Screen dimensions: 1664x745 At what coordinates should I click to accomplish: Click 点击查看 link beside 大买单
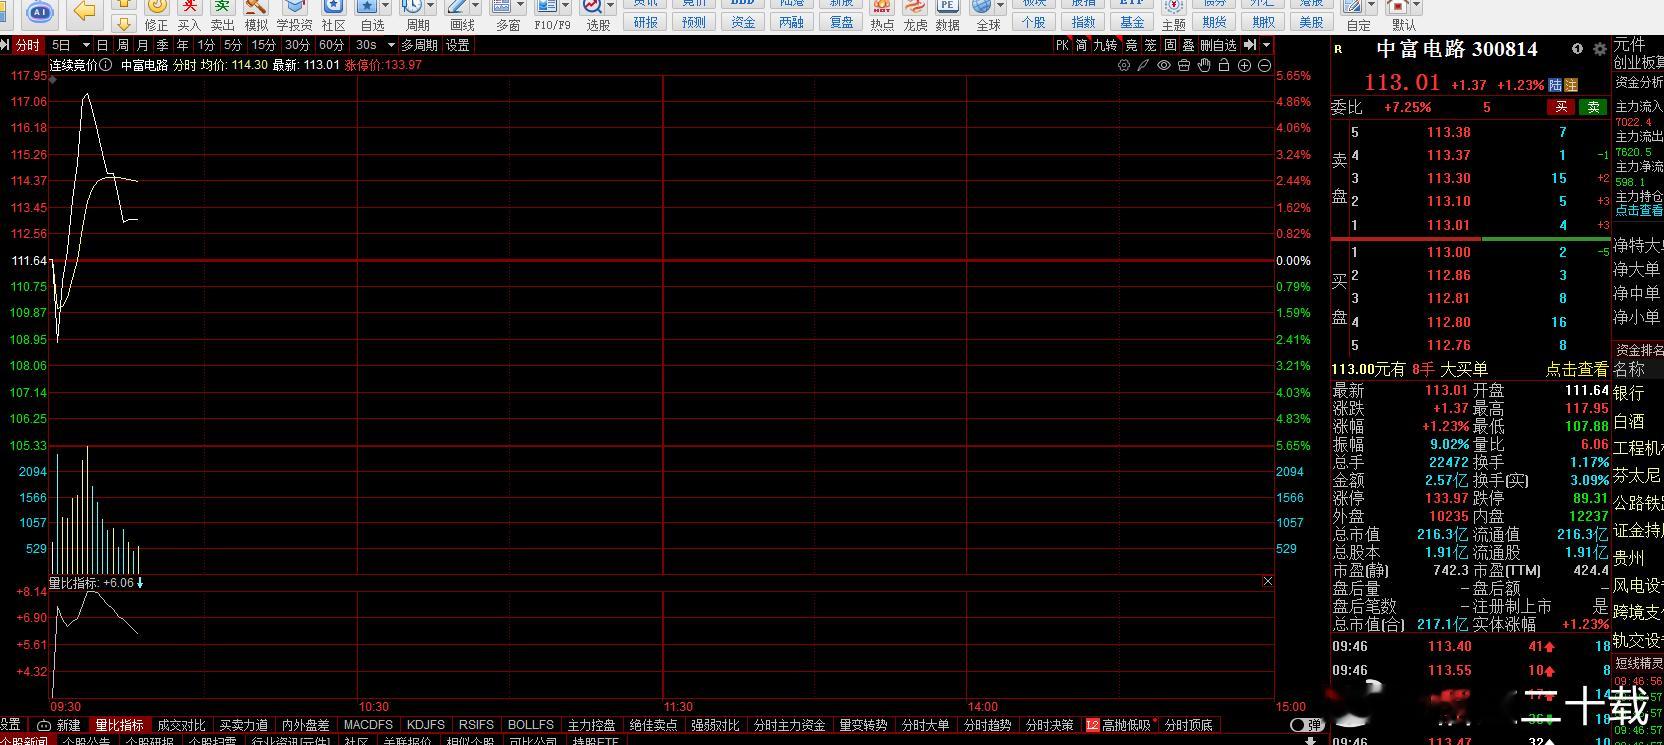coord(1577,369)
